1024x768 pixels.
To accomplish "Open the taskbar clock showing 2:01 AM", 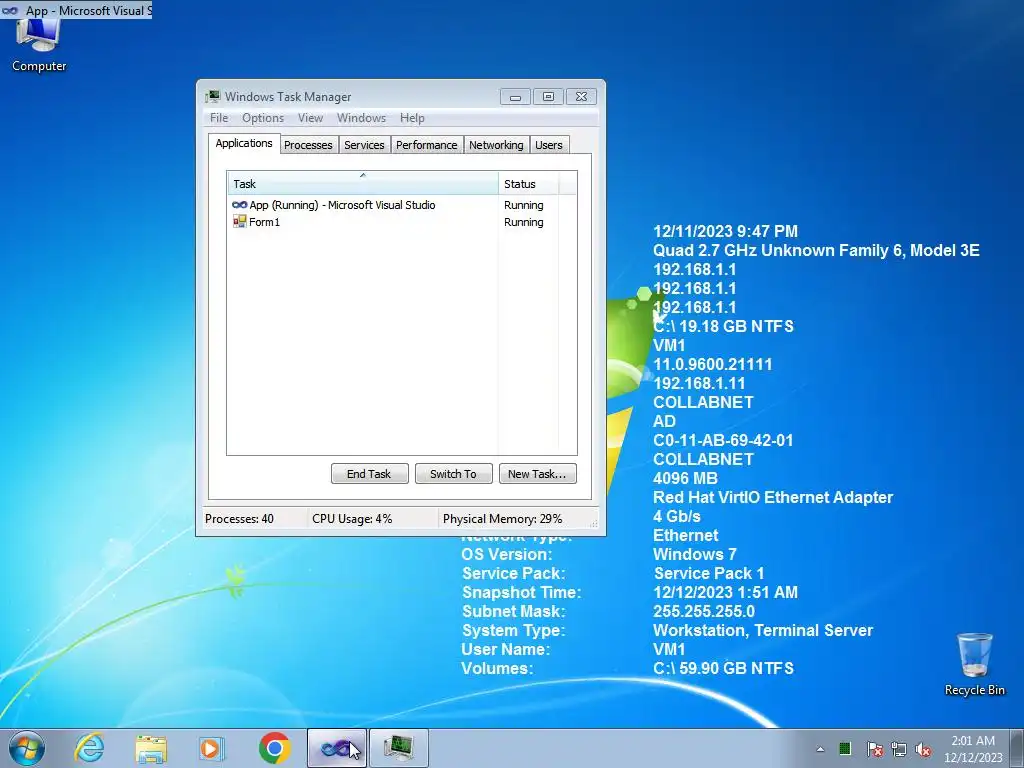I will coord(973,749).
